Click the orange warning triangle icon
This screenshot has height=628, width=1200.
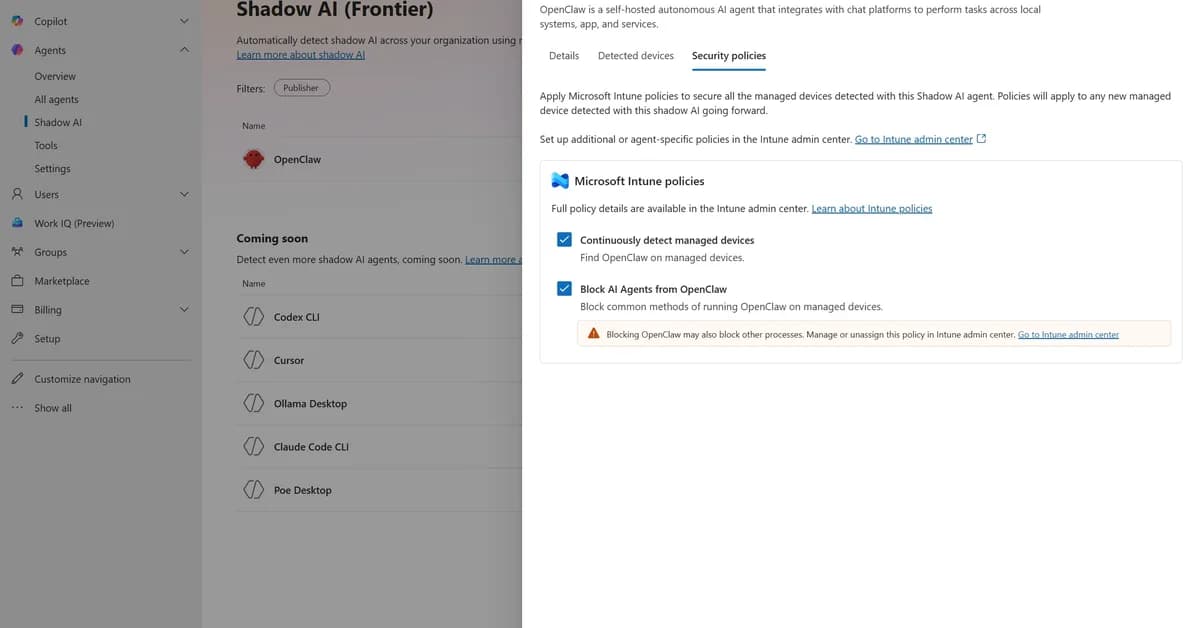594,334
